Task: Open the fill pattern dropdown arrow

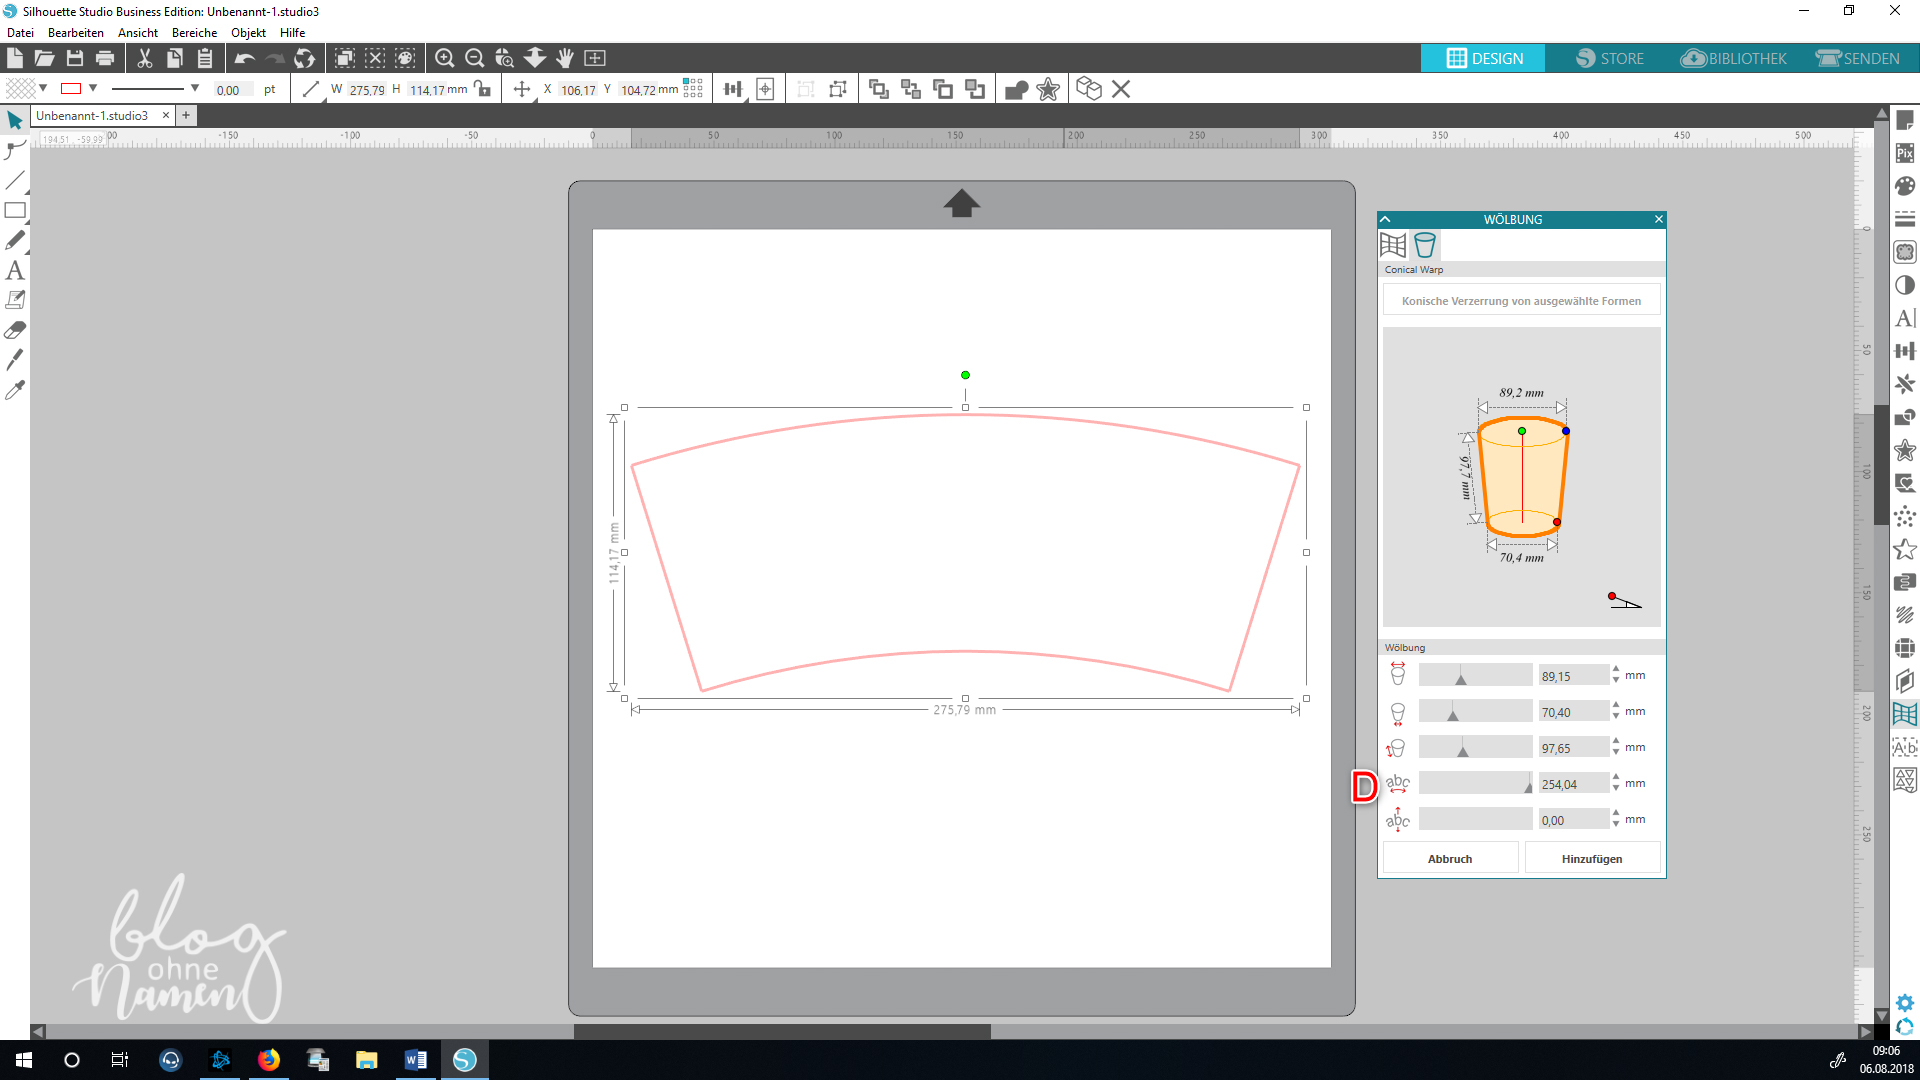Action: [x=43, y=88]
